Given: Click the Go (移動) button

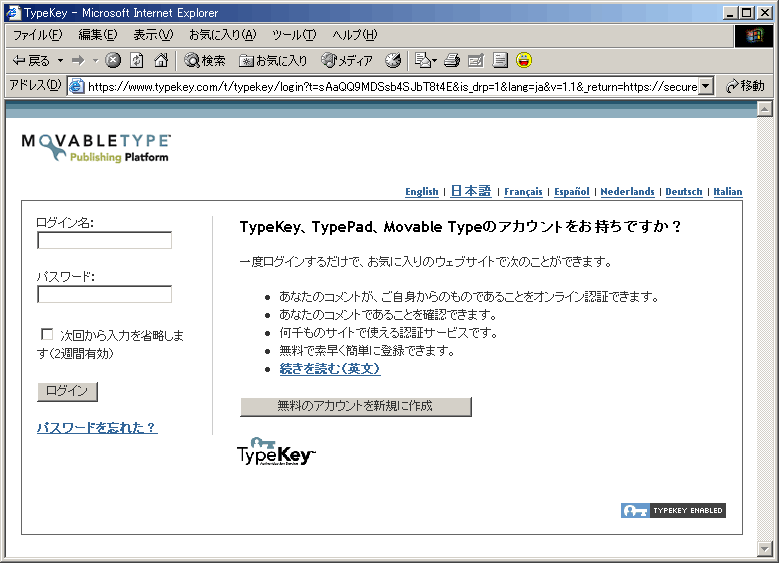Looking at the screenshot, I should point(745,86).
